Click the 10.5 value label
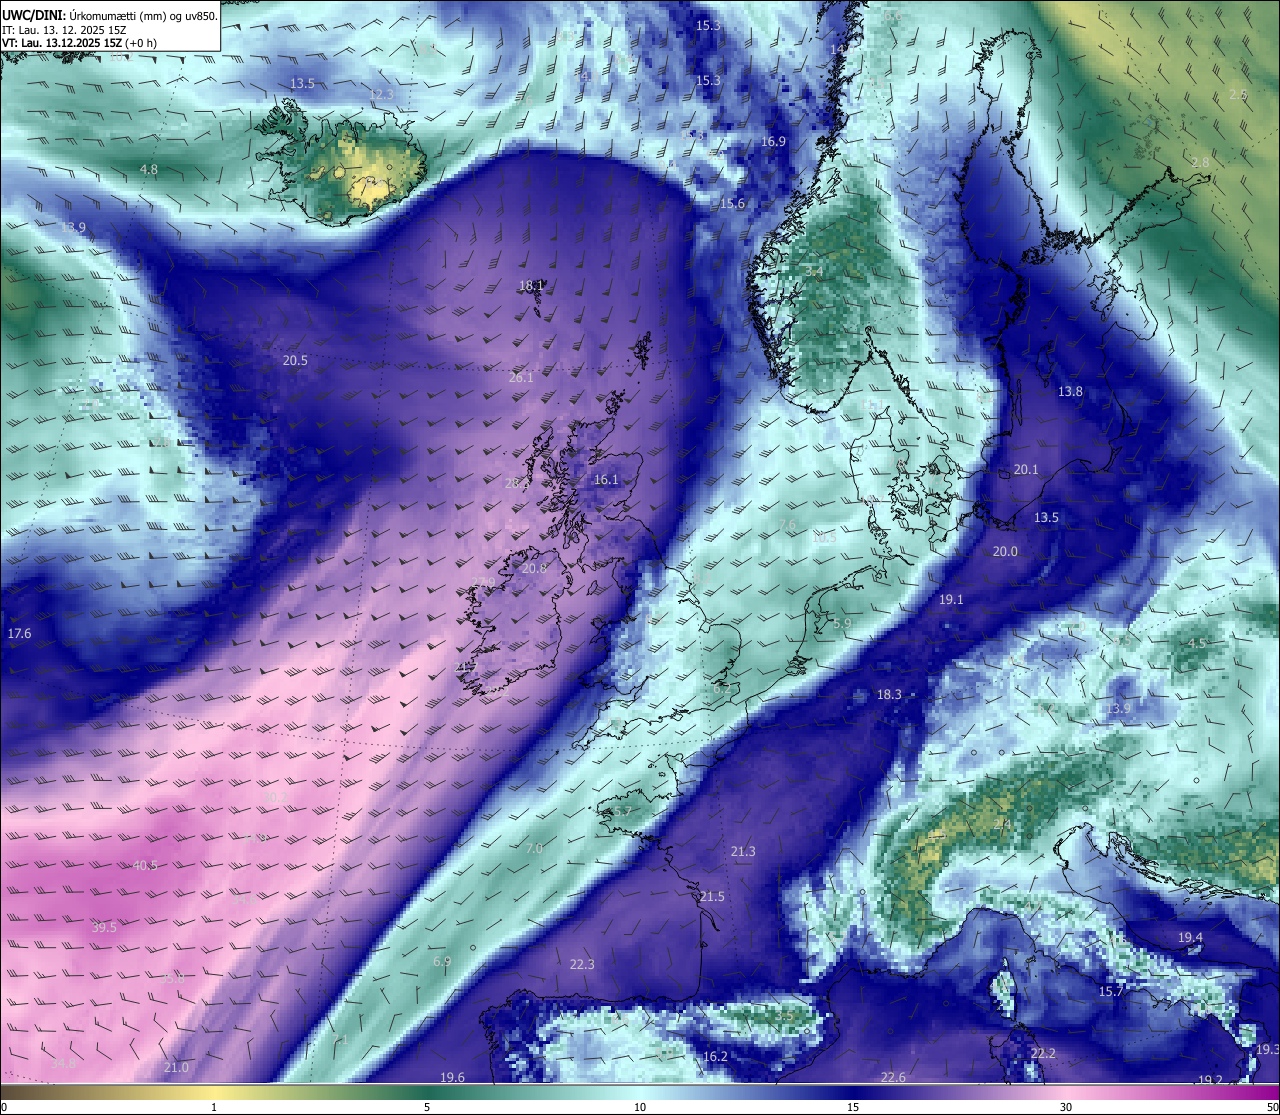Viewport: 1280px width, 1115px height. coord(823,538)
